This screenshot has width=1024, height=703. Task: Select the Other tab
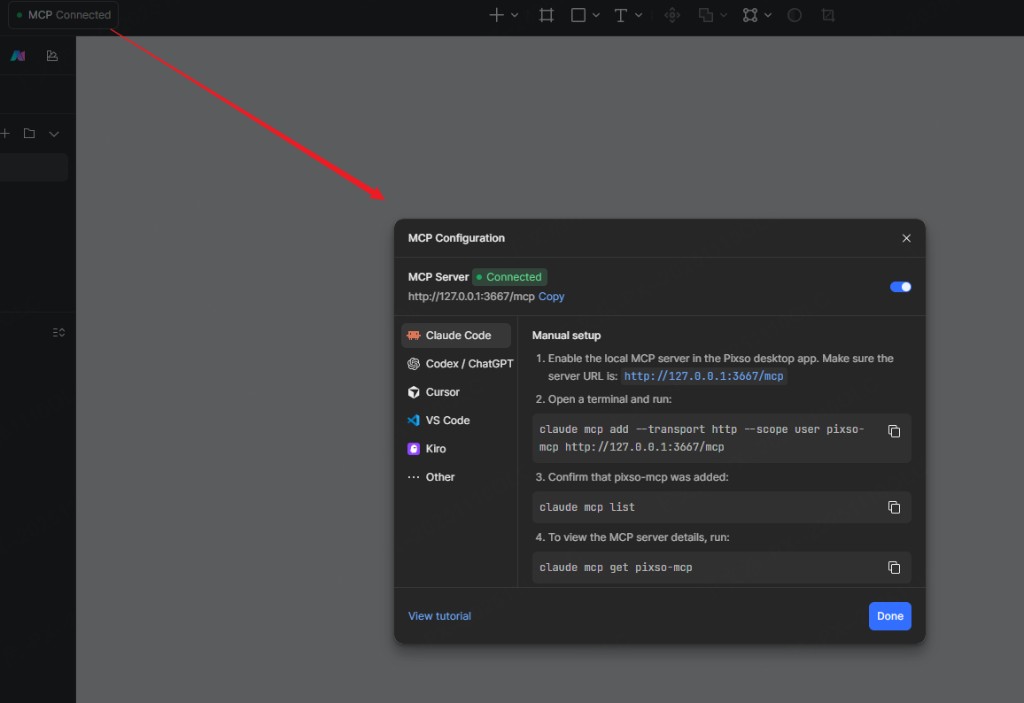pos(456,477)
